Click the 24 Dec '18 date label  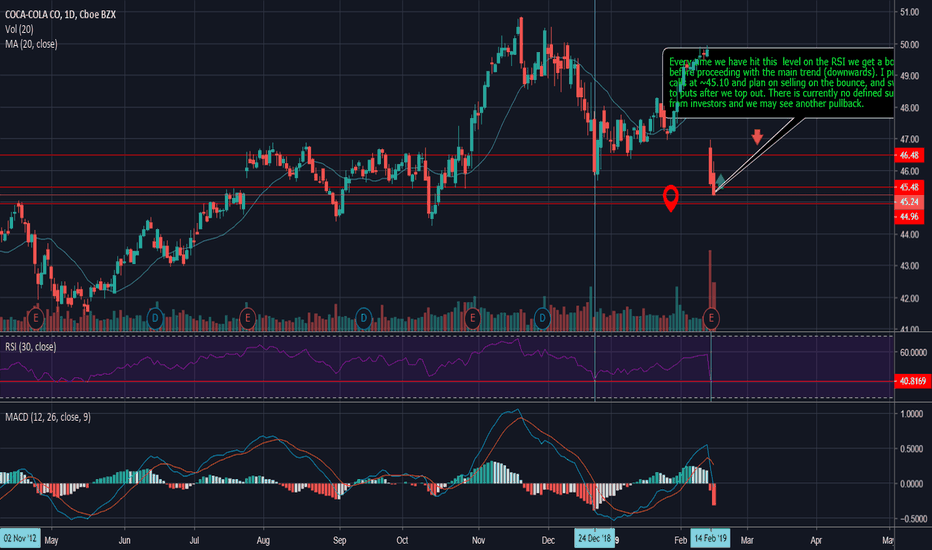click(x=594, y=539)
